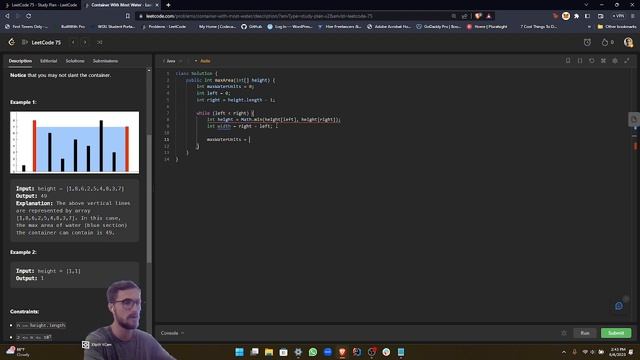Bookmark this page in address bar

(x=128, y=16)
